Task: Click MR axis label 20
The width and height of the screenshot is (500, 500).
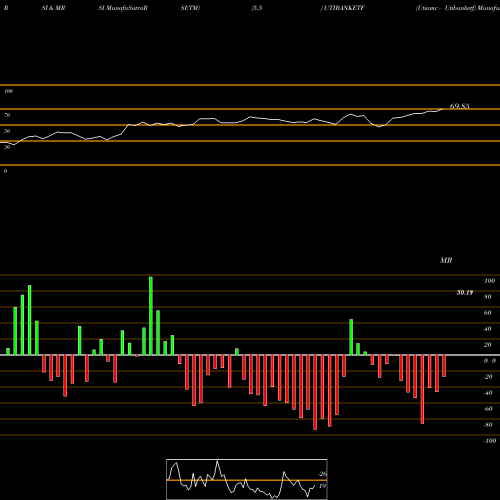Action: [x=488, y=345]
